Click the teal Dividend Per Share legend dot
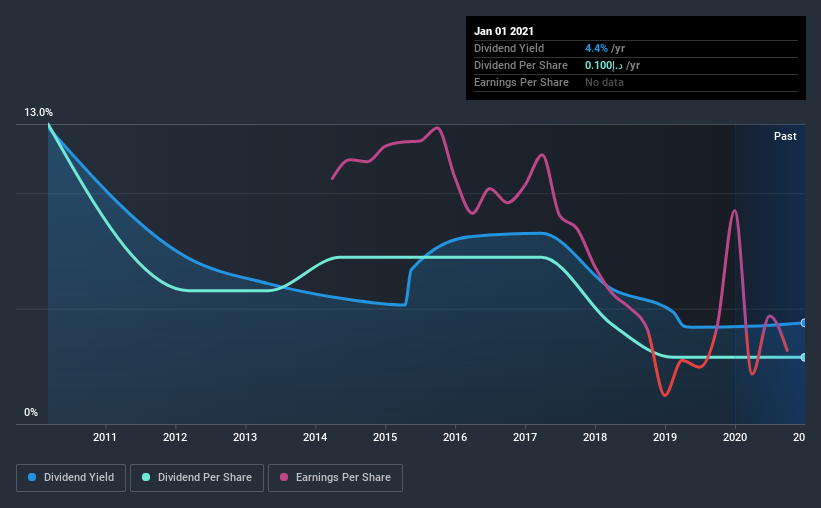This screenshot has height=508, width=821. coord(146,477)
